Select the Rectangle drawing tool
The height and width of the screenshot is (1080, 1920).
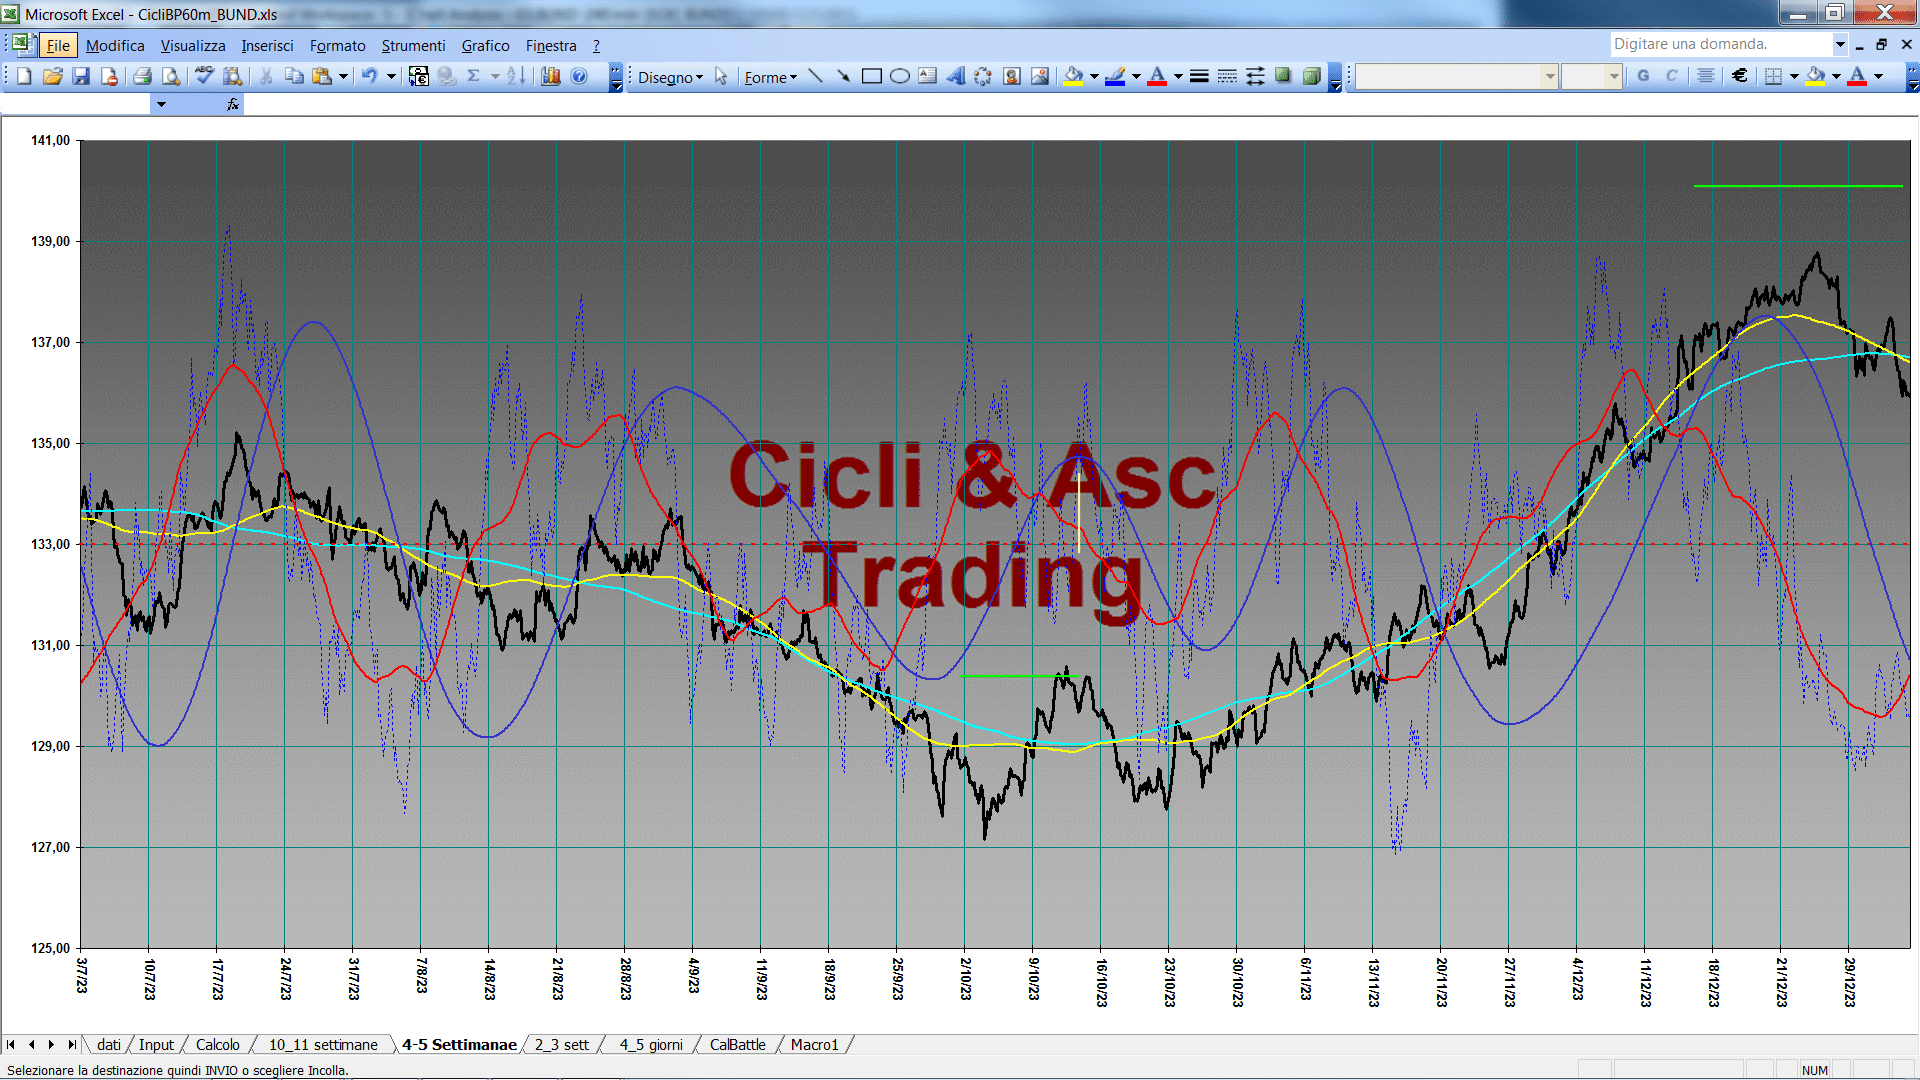872,76
